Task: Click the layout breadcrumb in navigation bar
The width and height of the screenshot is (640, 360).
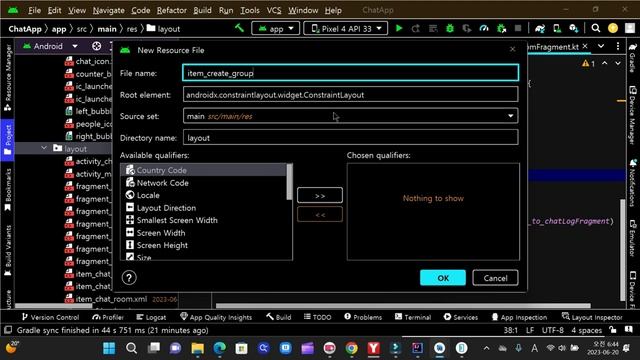Action: [163, 29]
